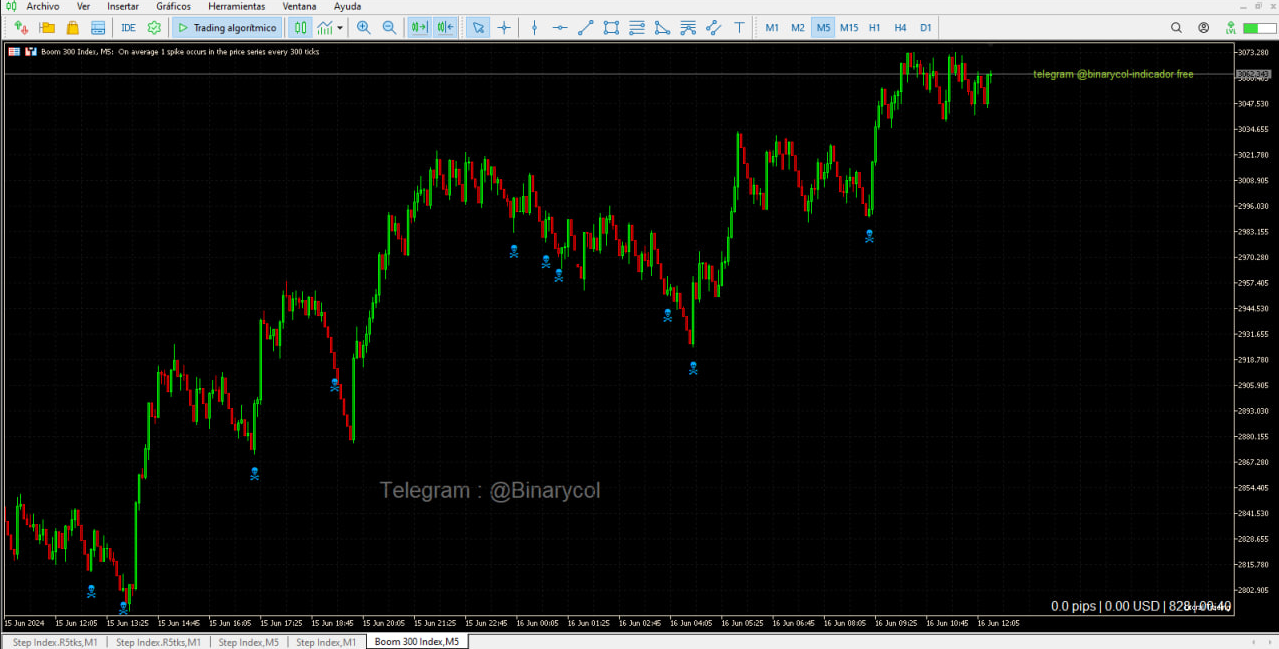Click the 3073.280 price scale label

click(x=1255, y=52)
